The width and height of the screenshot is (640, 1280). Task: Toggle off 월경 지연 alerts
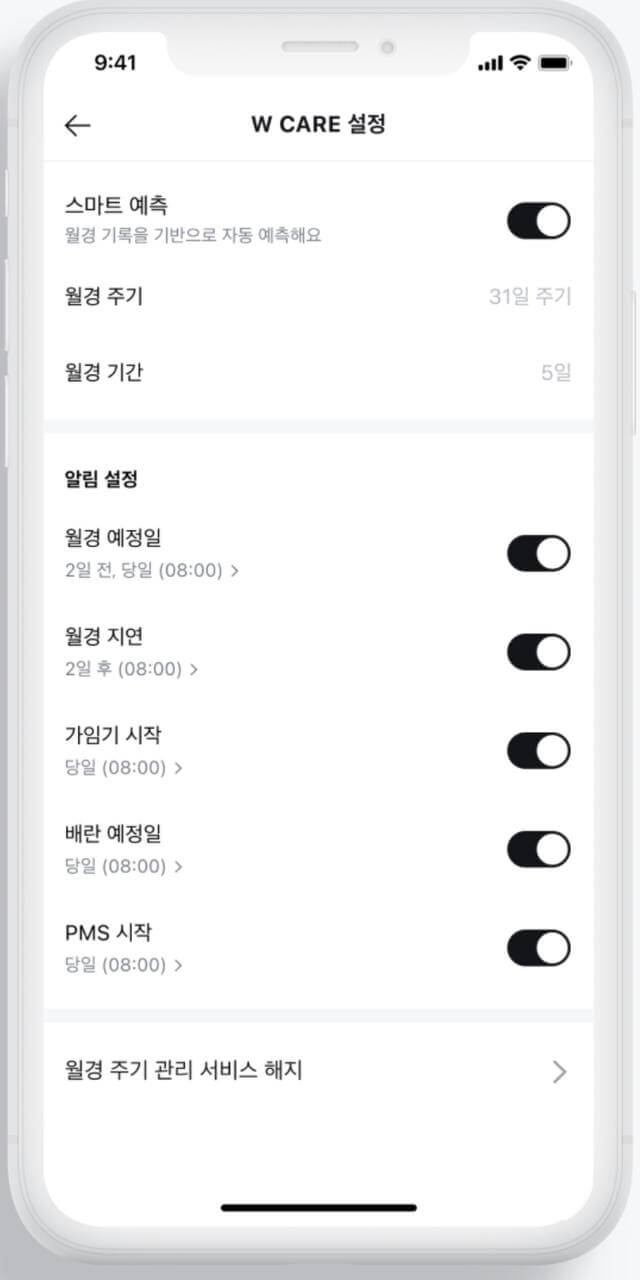[x=538, y=651]
